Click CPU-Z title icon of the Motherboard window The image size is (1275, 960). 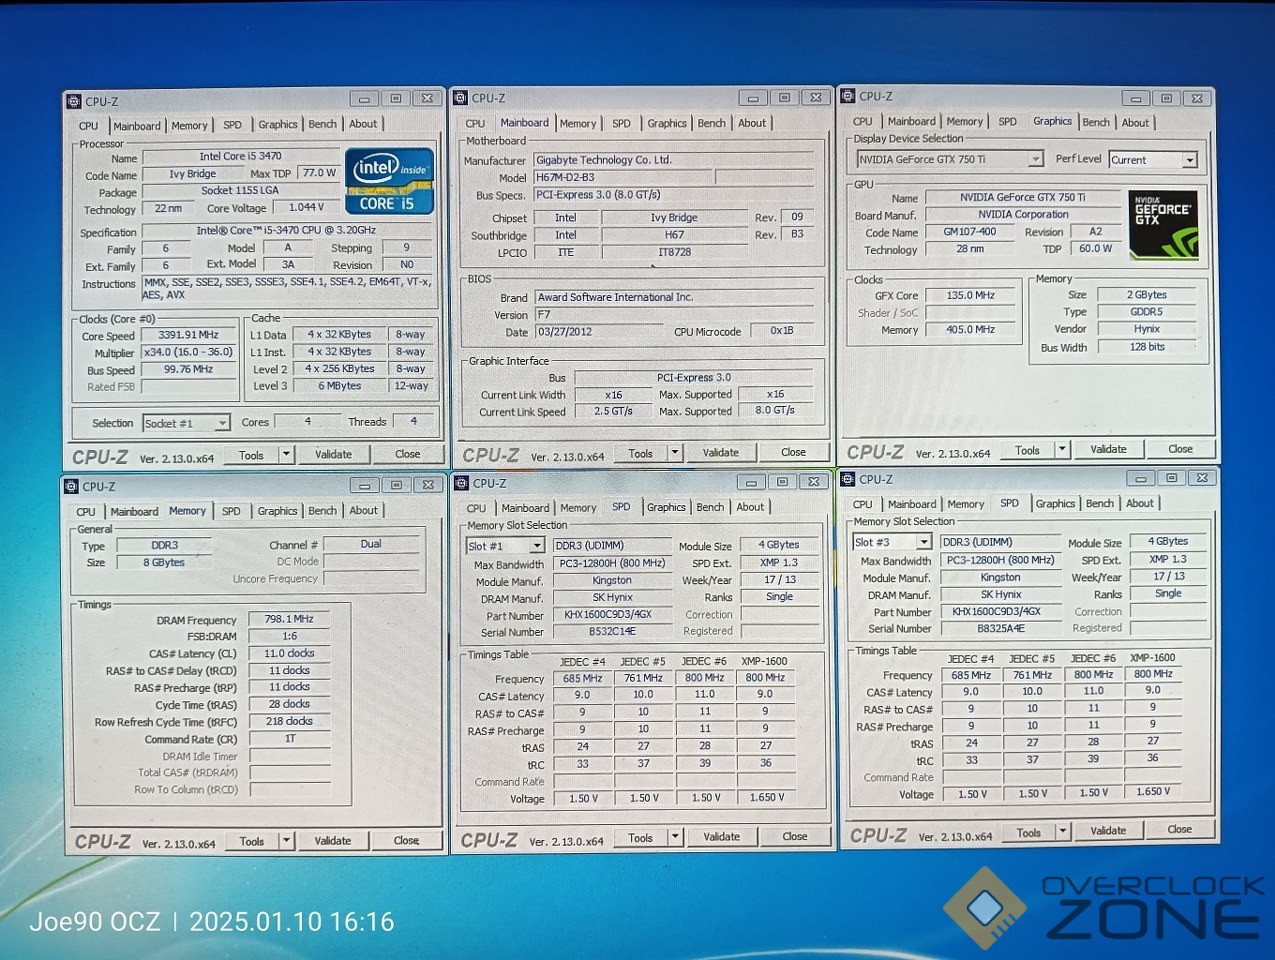pyautogui.click(x=461, y=98)
